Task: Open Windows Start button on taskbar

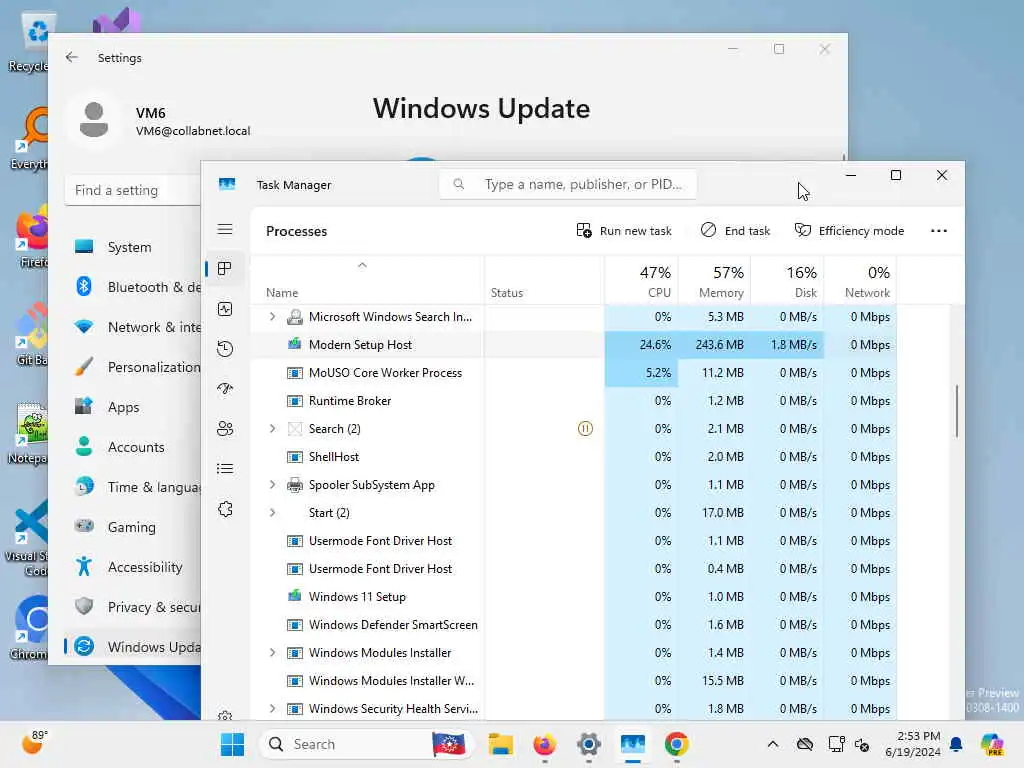Action: pos(232,744)
